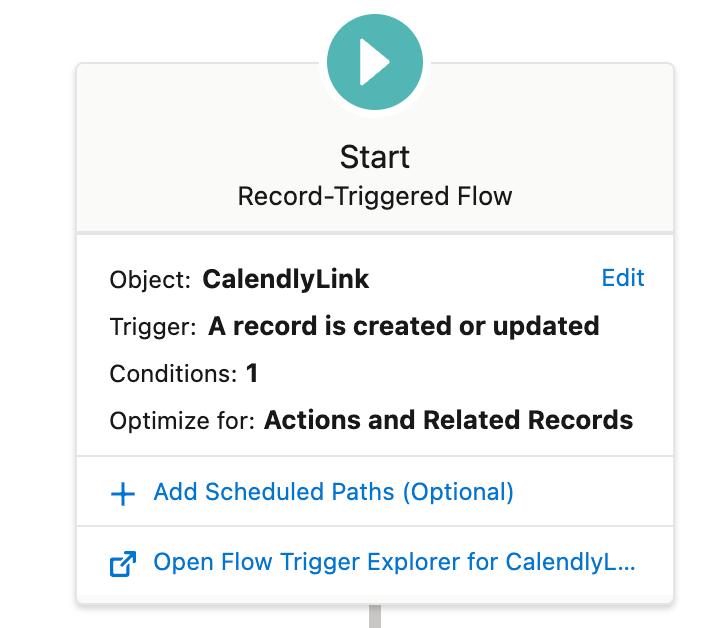Viewport: 724px width, 628px height.
Task: Open Flow Trigger Explorer for CalendlyLink
Action: [394, 563]
